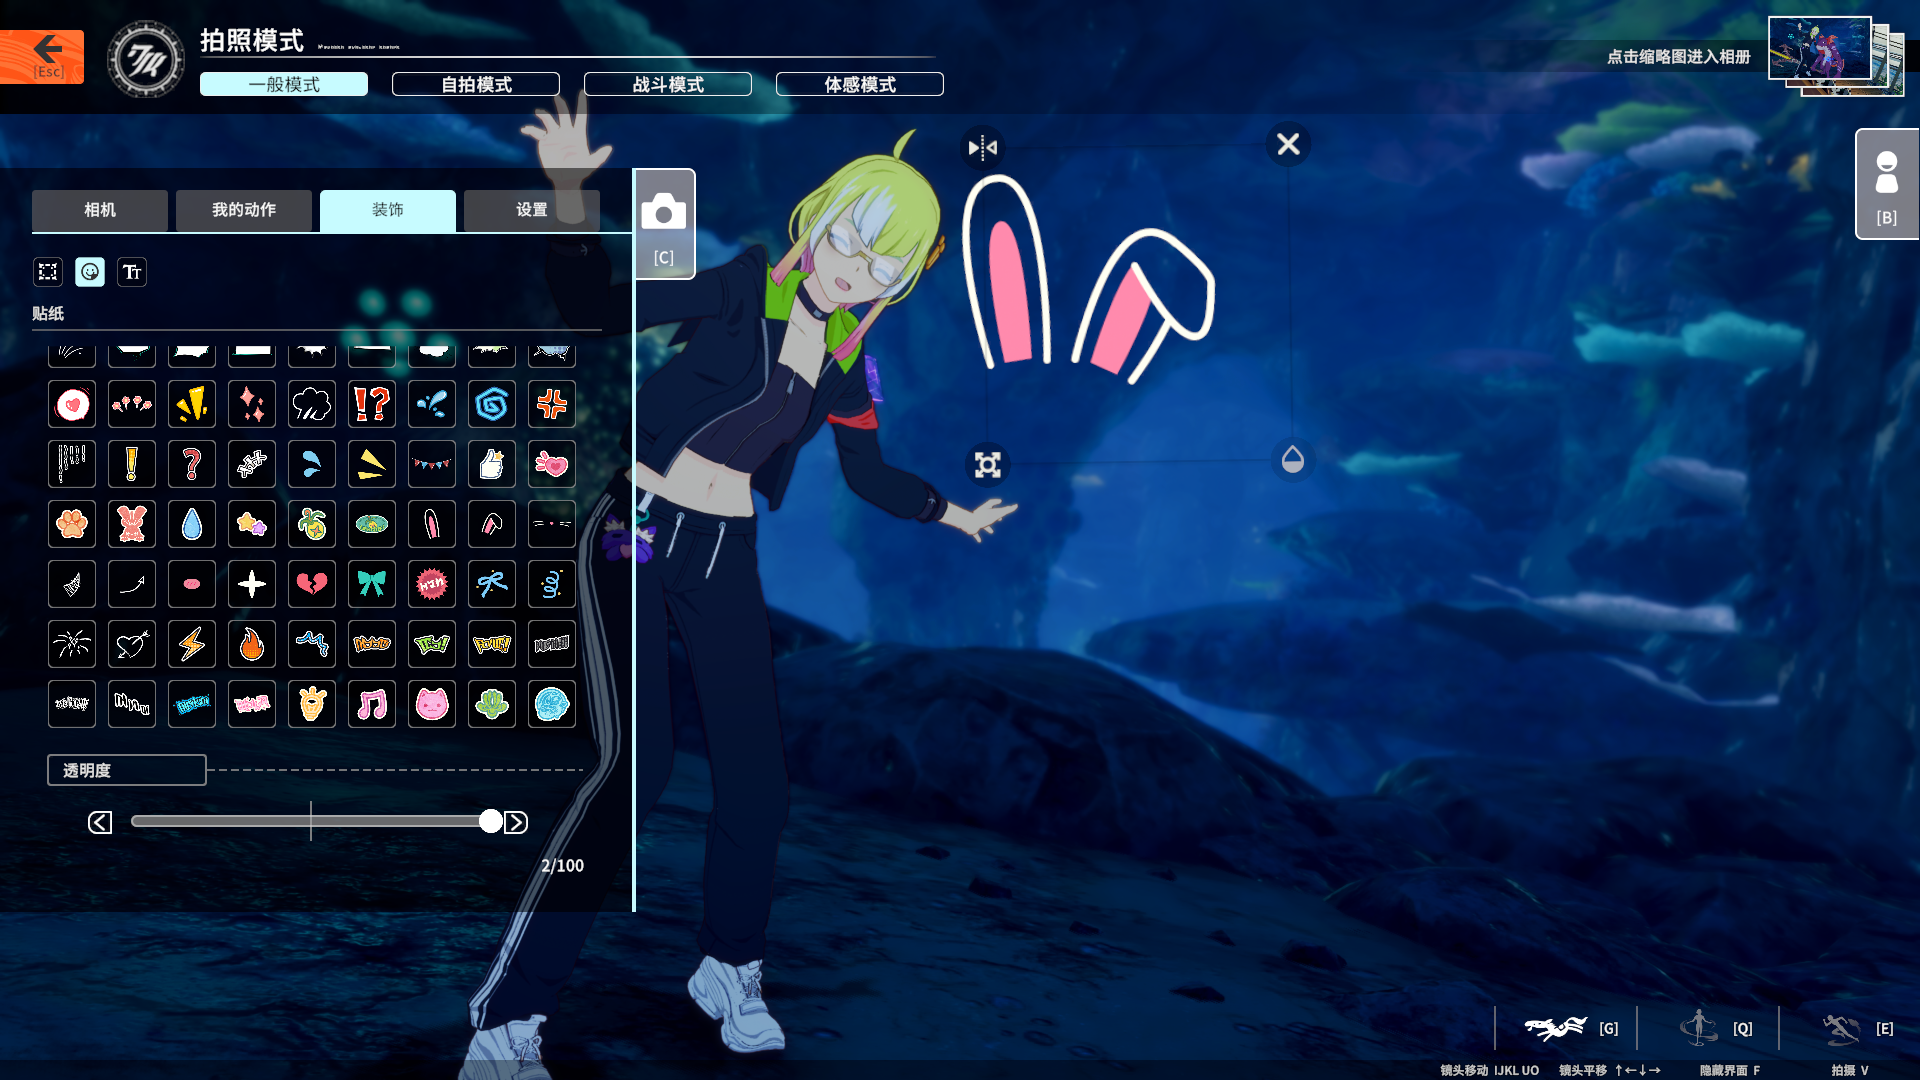
Task: Choose the green shell sticker
Action: tap(492, 704)
